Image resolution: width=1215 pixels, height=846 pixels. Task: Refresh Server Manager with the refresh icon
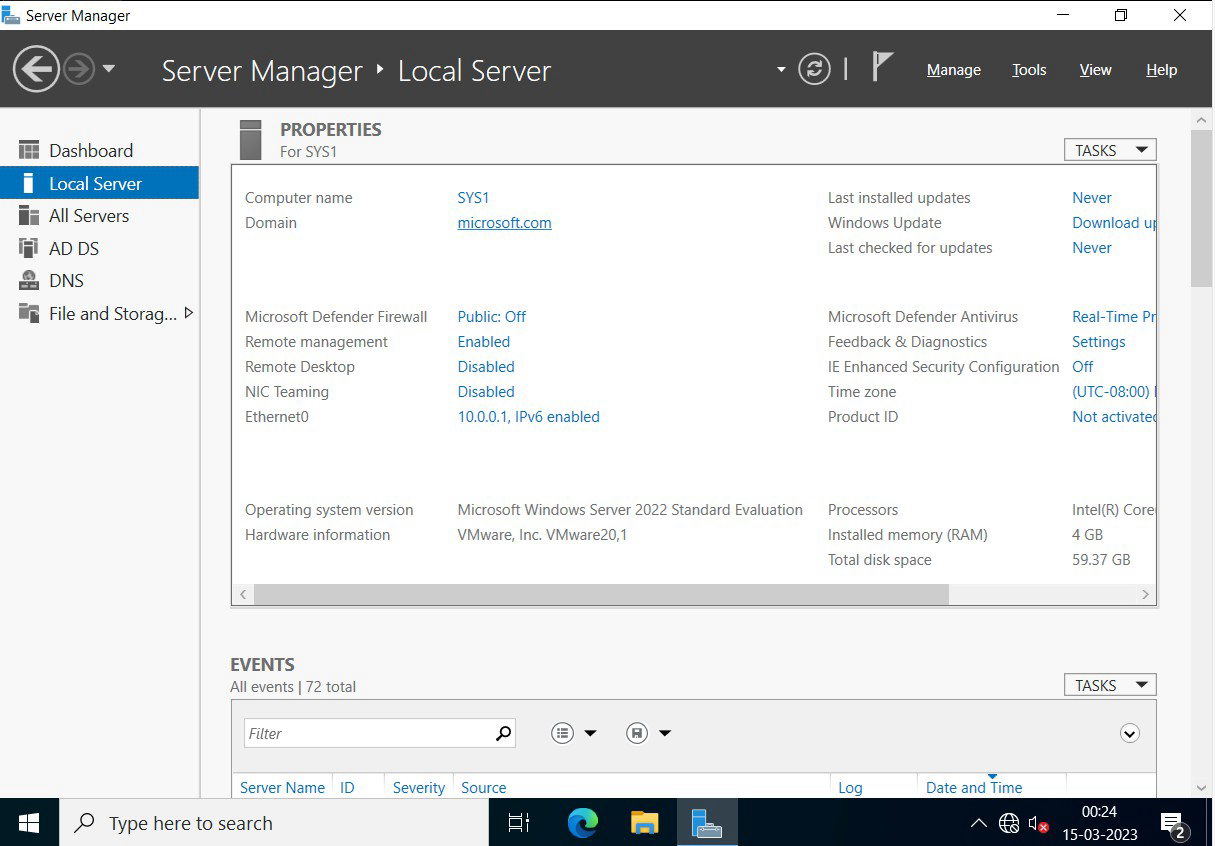814,69
